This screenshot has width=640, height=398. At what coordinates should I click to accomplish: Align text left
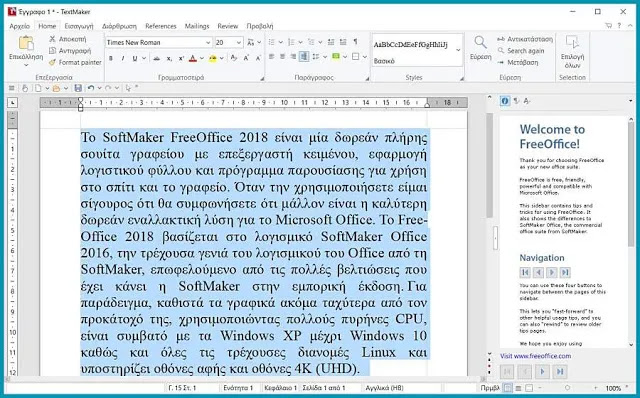[x=271, y=56]
